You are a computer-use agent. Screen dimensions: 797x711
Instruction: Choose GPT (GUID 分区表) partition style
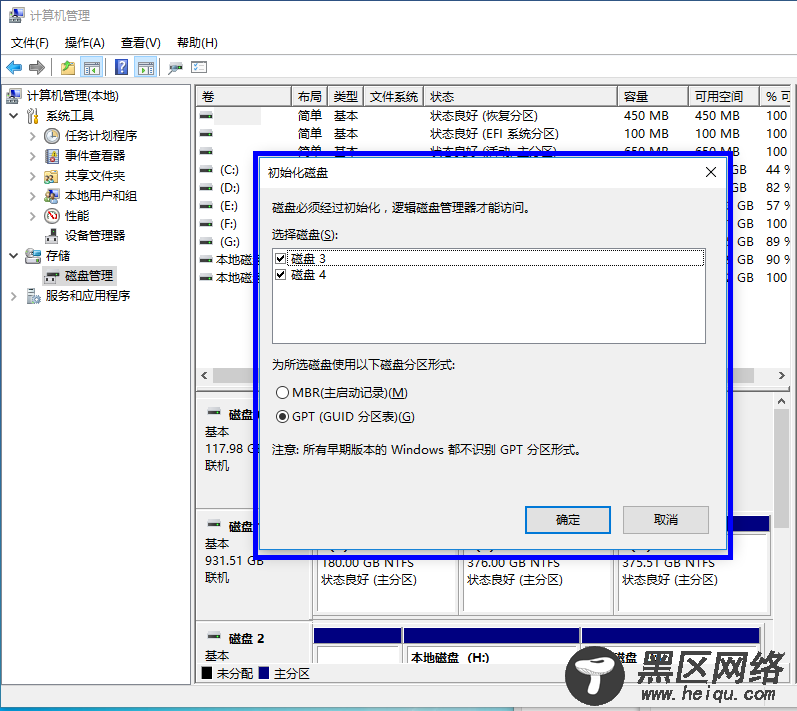tap(282, 417)
